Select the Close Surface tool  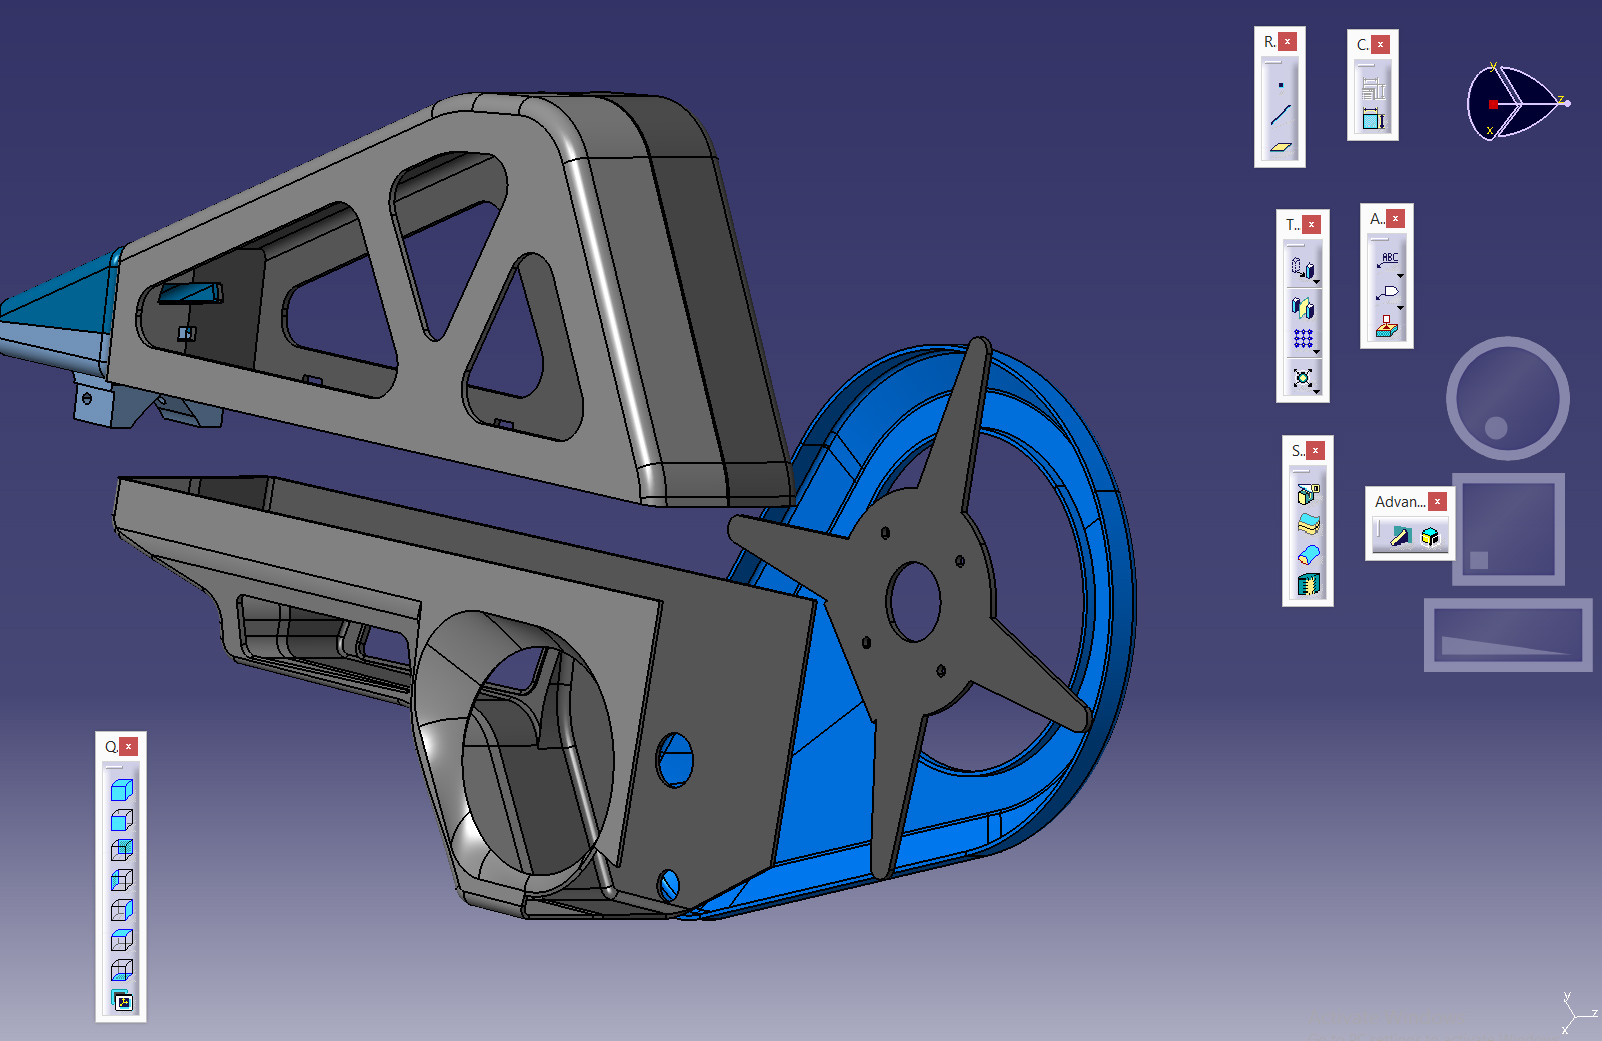point(1308,554)
